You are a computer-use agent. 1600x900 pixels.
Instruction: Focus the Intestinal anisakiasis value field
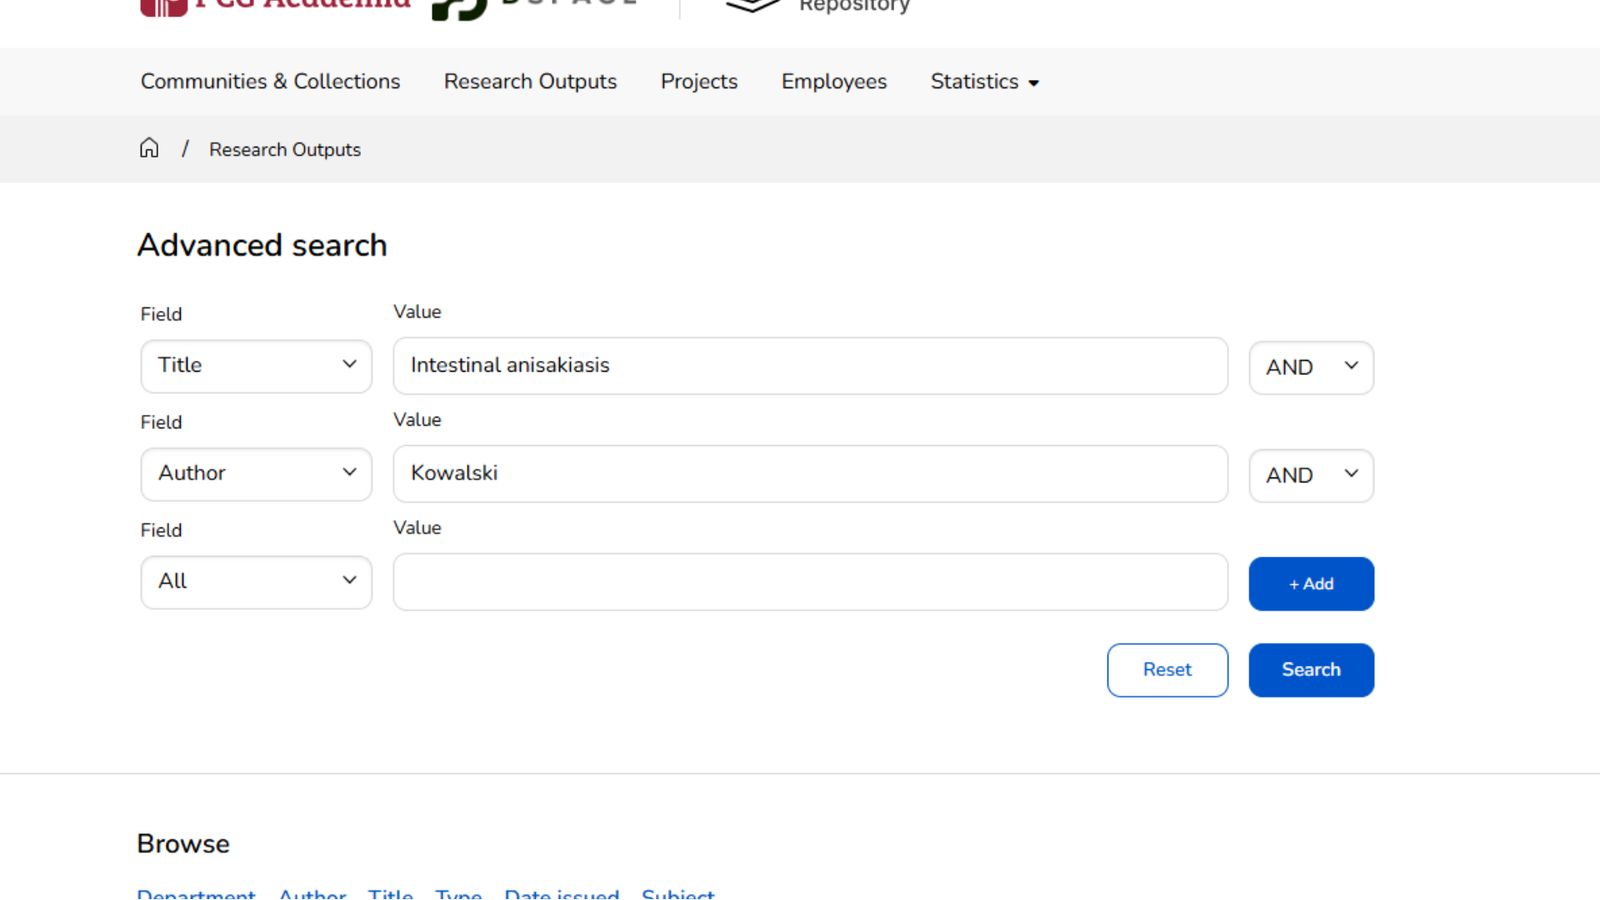[x=810, y=366]
